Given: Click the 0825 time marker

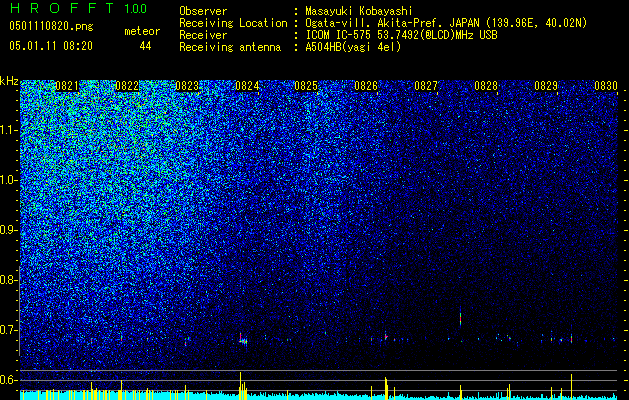Looking at the screenshot, I should [x=306, y=86].
